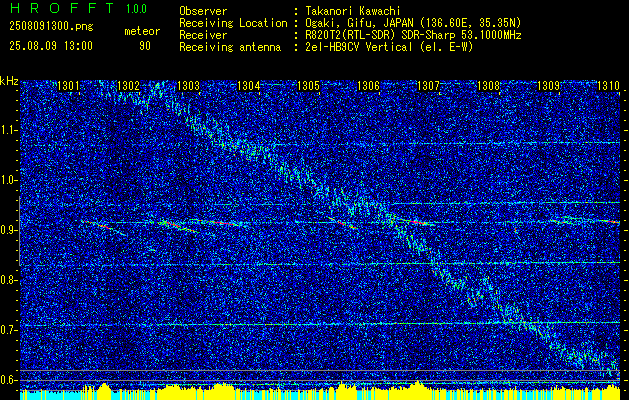The image size is (629, 400).
Task: Click the 0.6 frequency axis label
Action: 9,380
